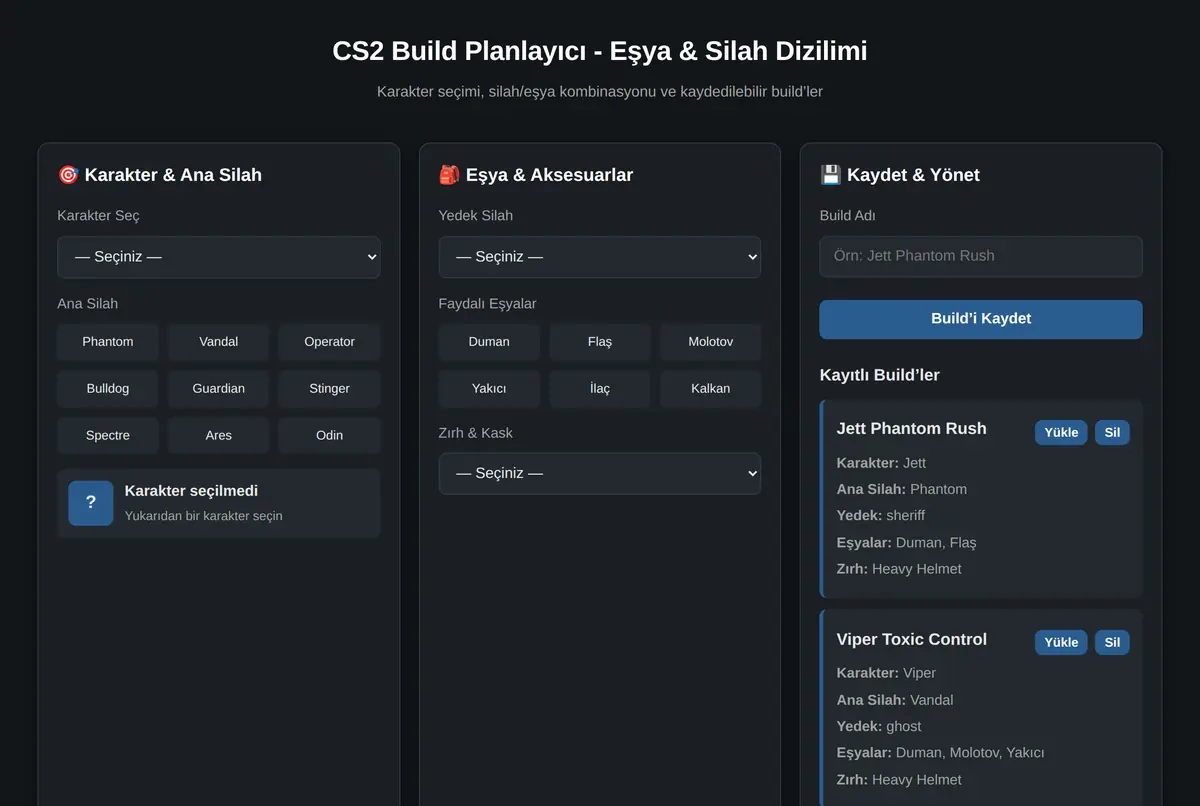Viewport: 1200px width, 806px height.
Task: Choose the Operator weapon
Action: click(329, 342)
